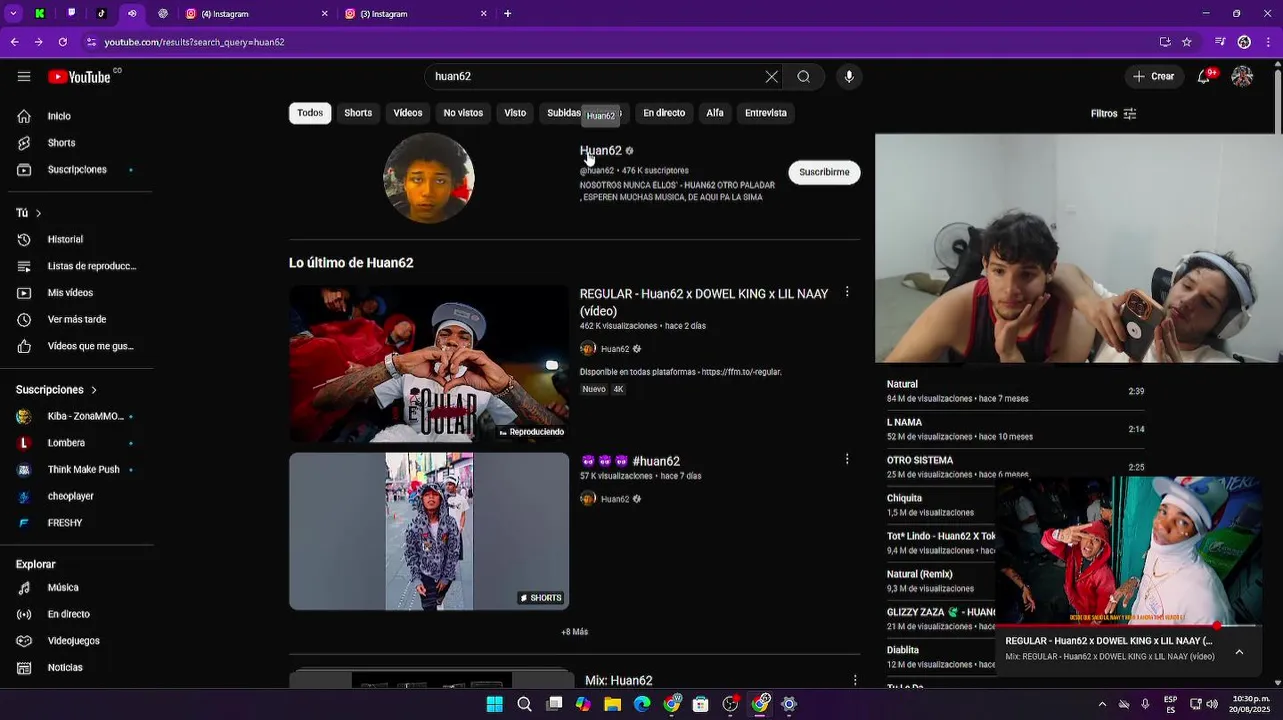Expand the Tú section
Screen dimensions: 1283x720
(x=29, y=213)
